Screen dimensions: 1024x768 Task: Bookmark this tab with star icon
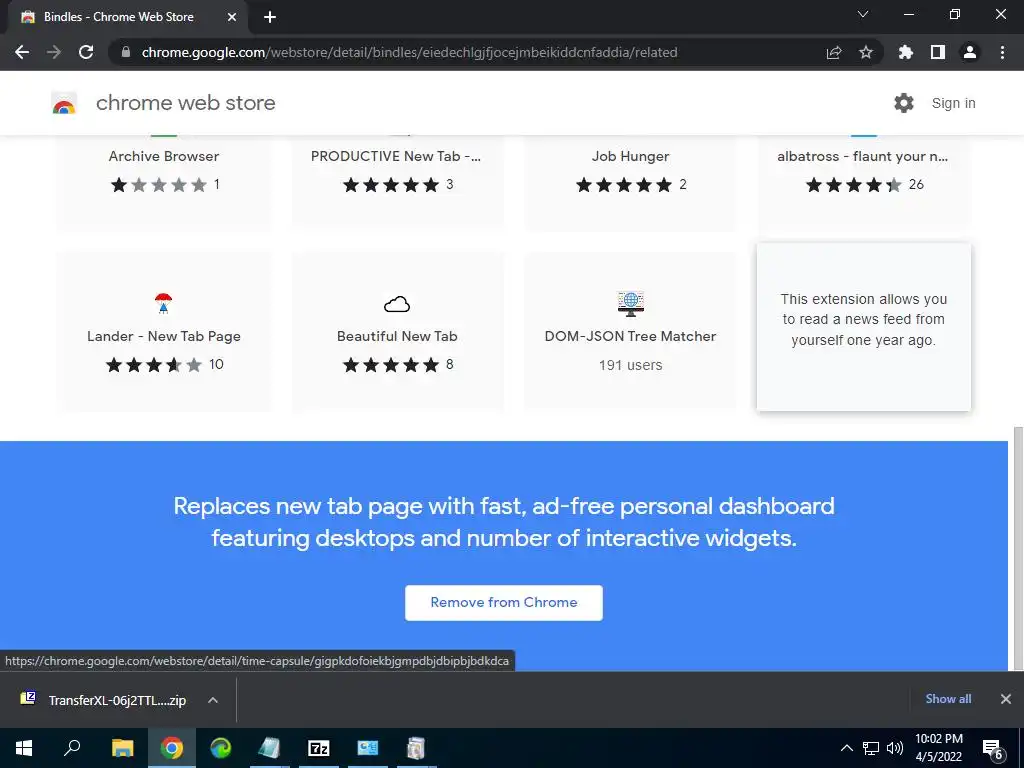(866, 52)
